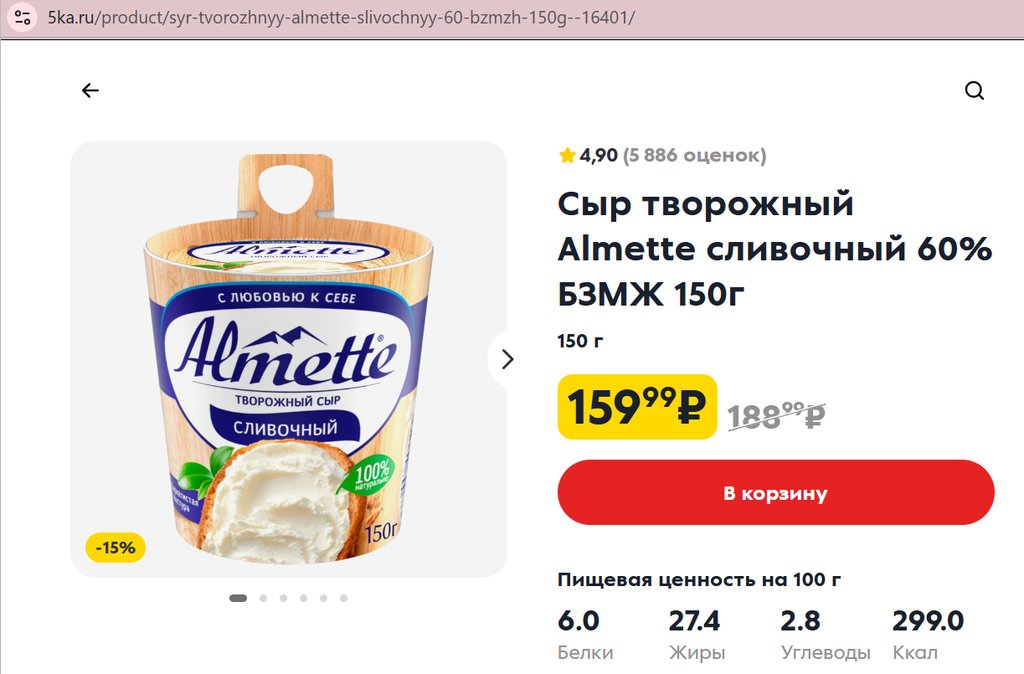Open search with the magnifier icon

coord(974,91)
